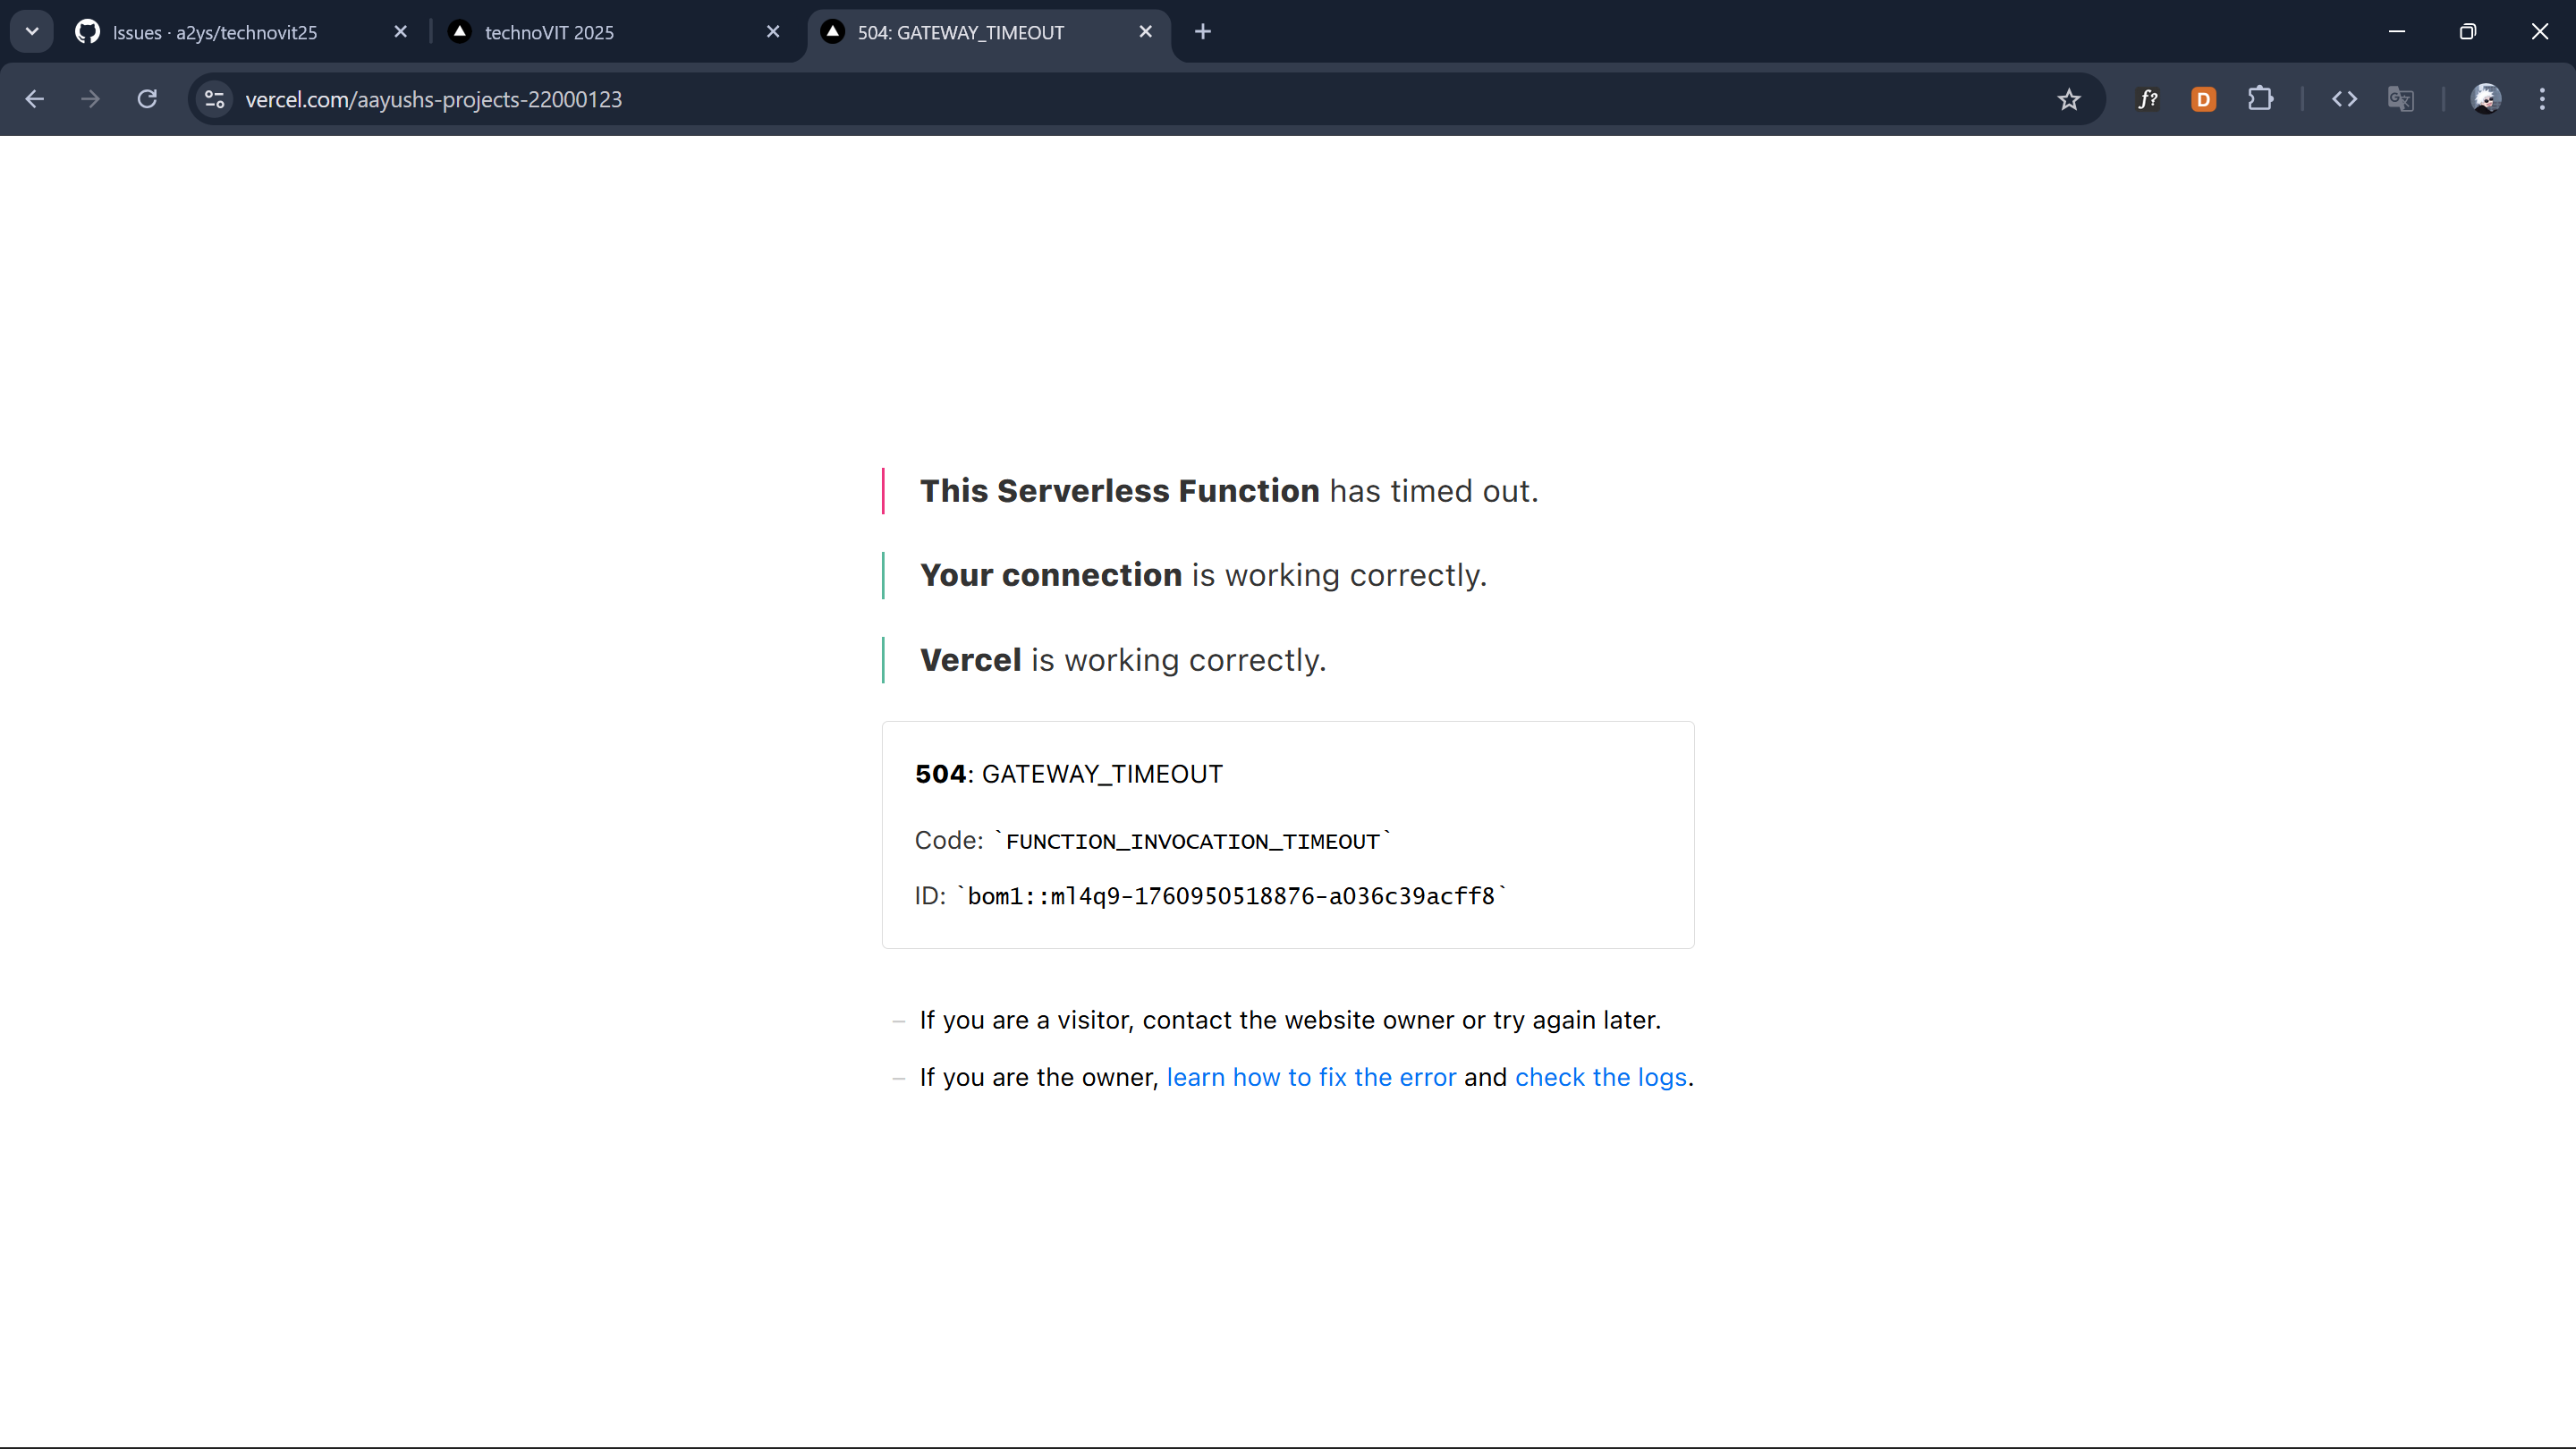Follow the 'learn how to fix the error' link
Screen dimensions: 2576x1449
(1311, 1077)
